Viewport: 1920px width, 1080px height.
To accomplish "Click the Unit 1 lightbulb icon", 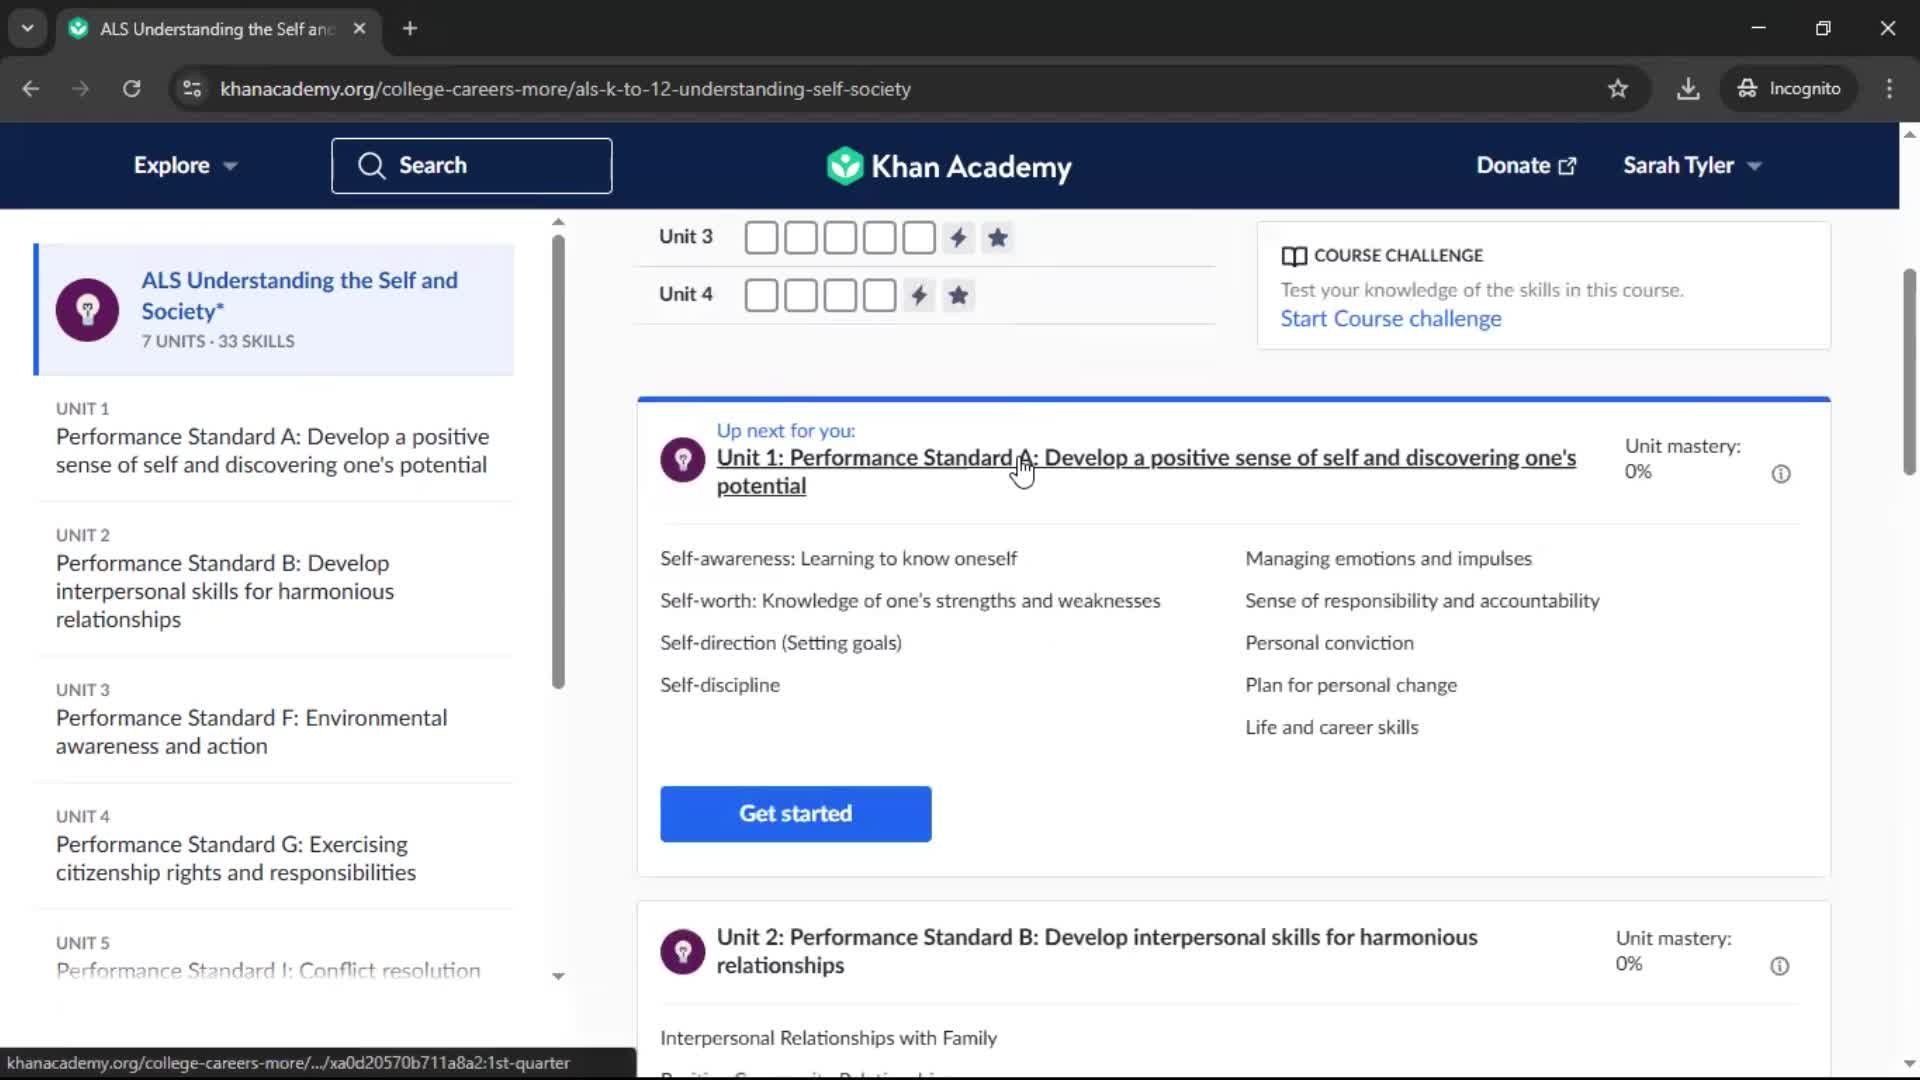I will click(683, 460).
